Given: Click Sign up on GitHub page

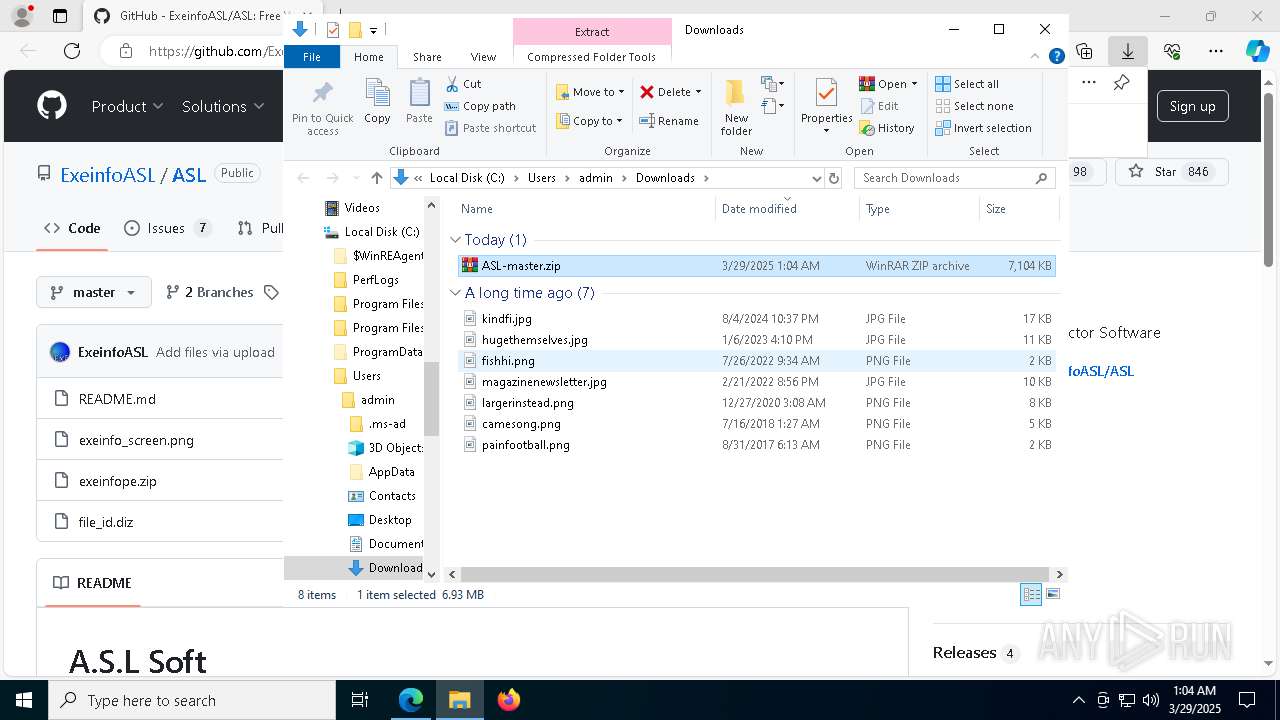Looking at the screenshot, I should pos(1192,106).
